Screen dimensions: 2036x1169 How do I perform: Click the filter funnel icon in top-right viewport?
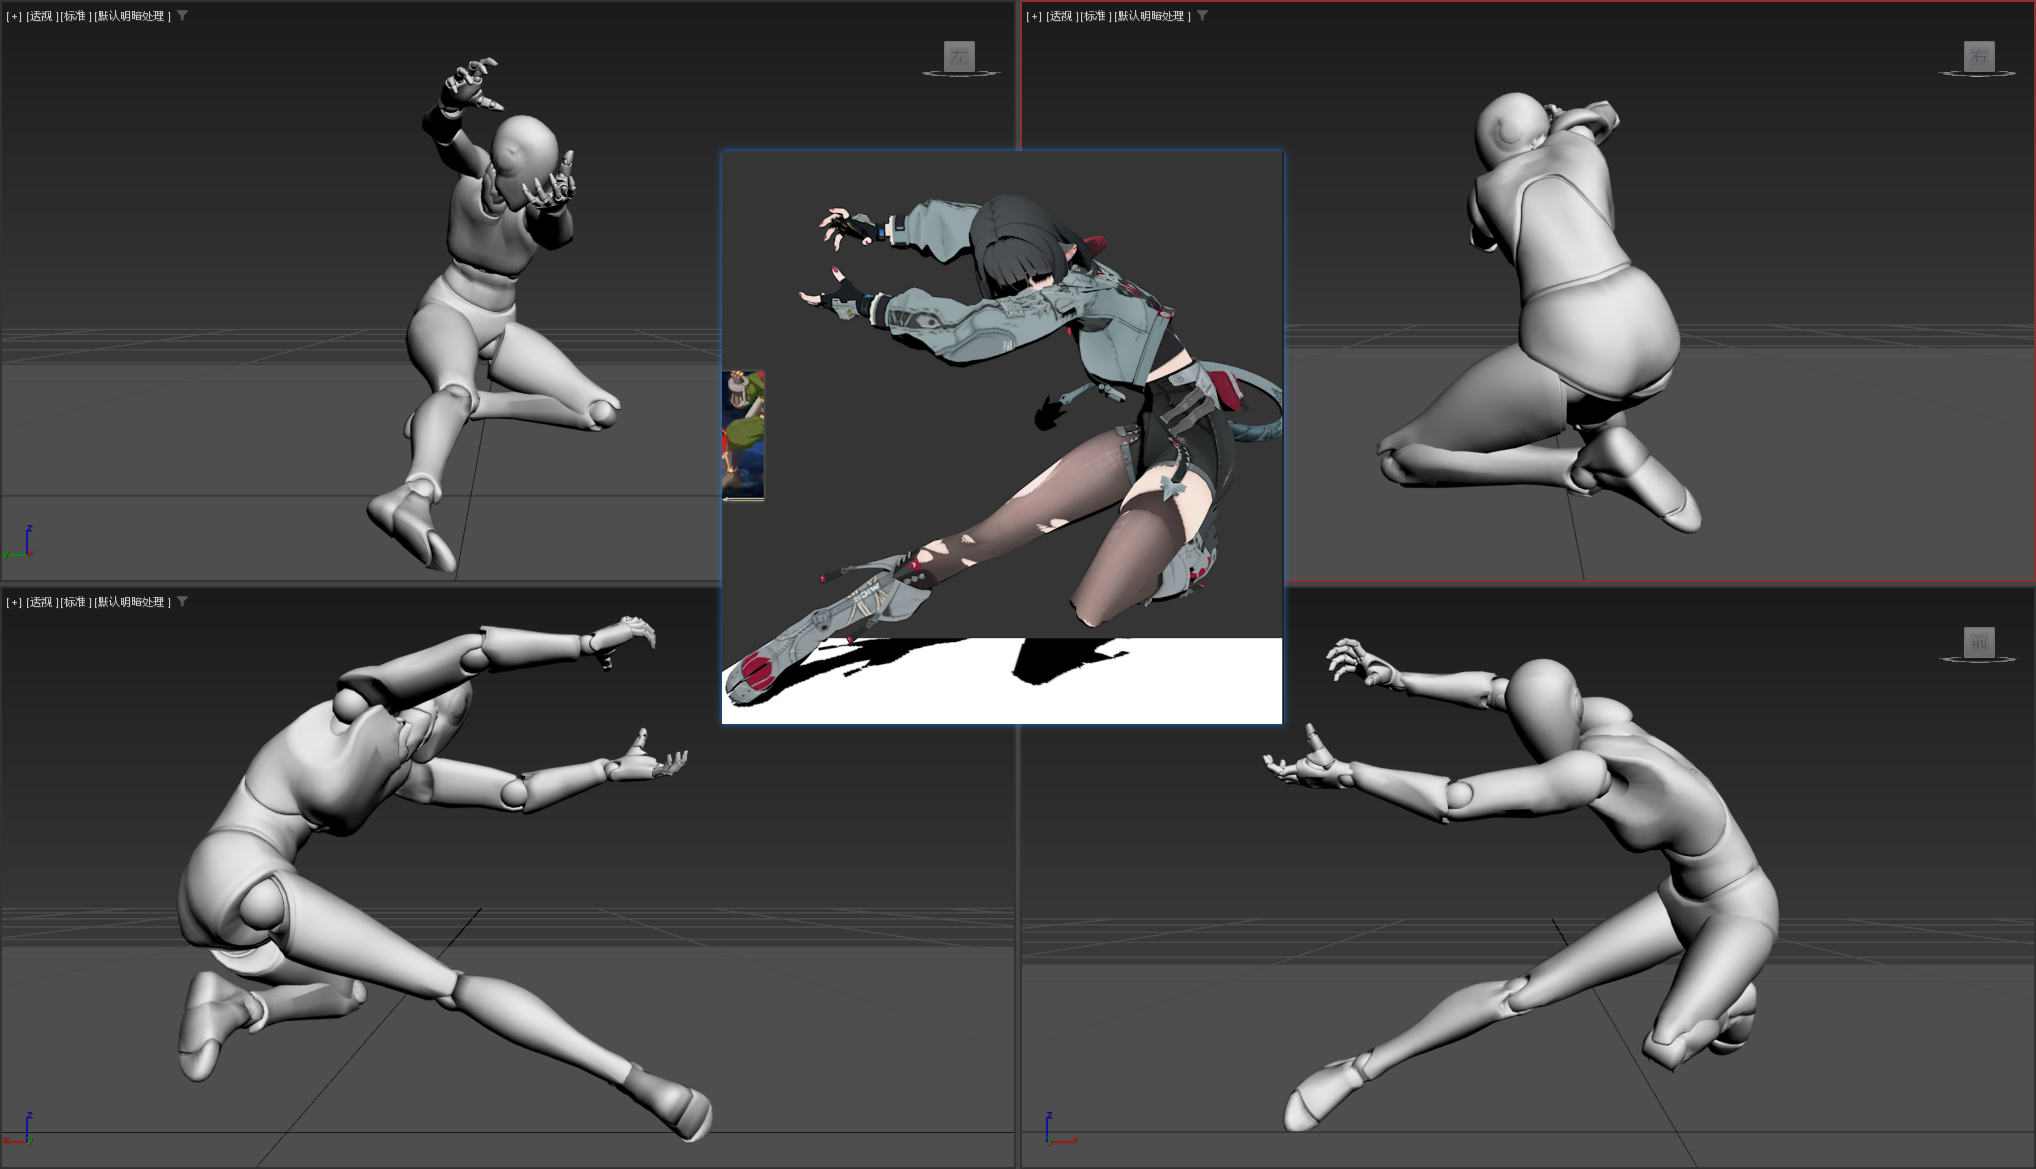(1202, 16)
